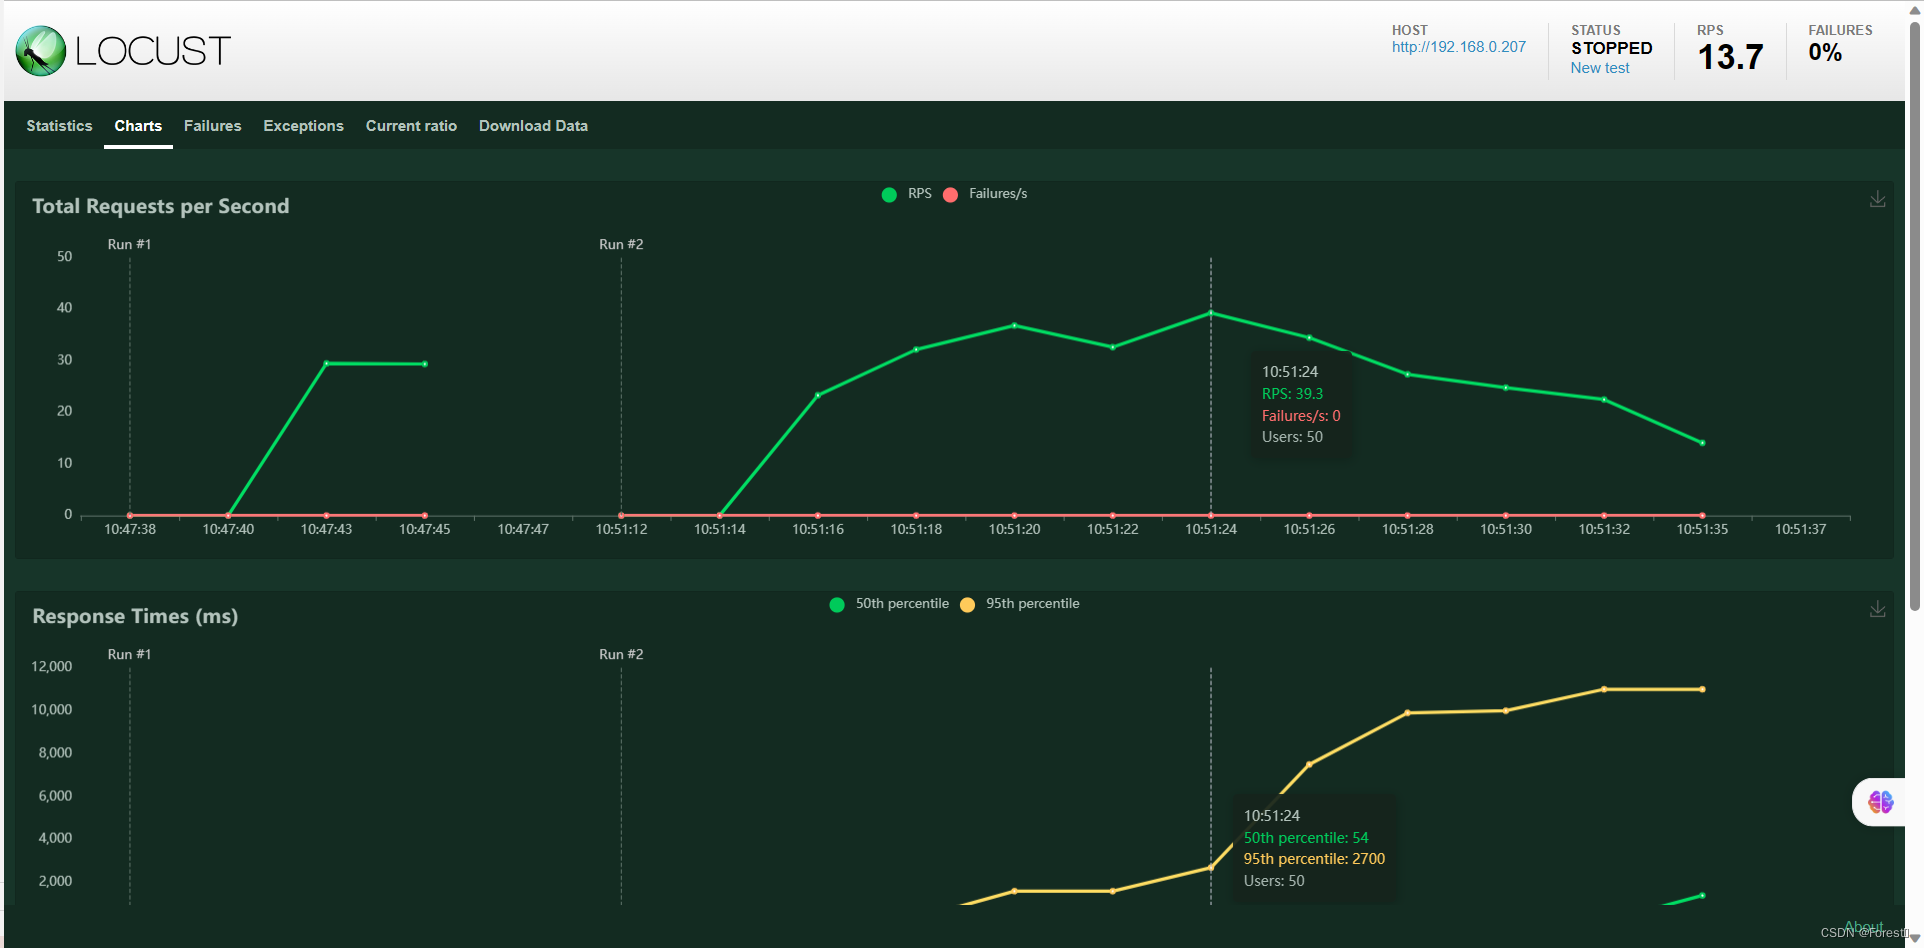The width and height of the screenshot is (1924, 948).
Task: Click the scrollbar down arrow
Action: point(1914,938)
